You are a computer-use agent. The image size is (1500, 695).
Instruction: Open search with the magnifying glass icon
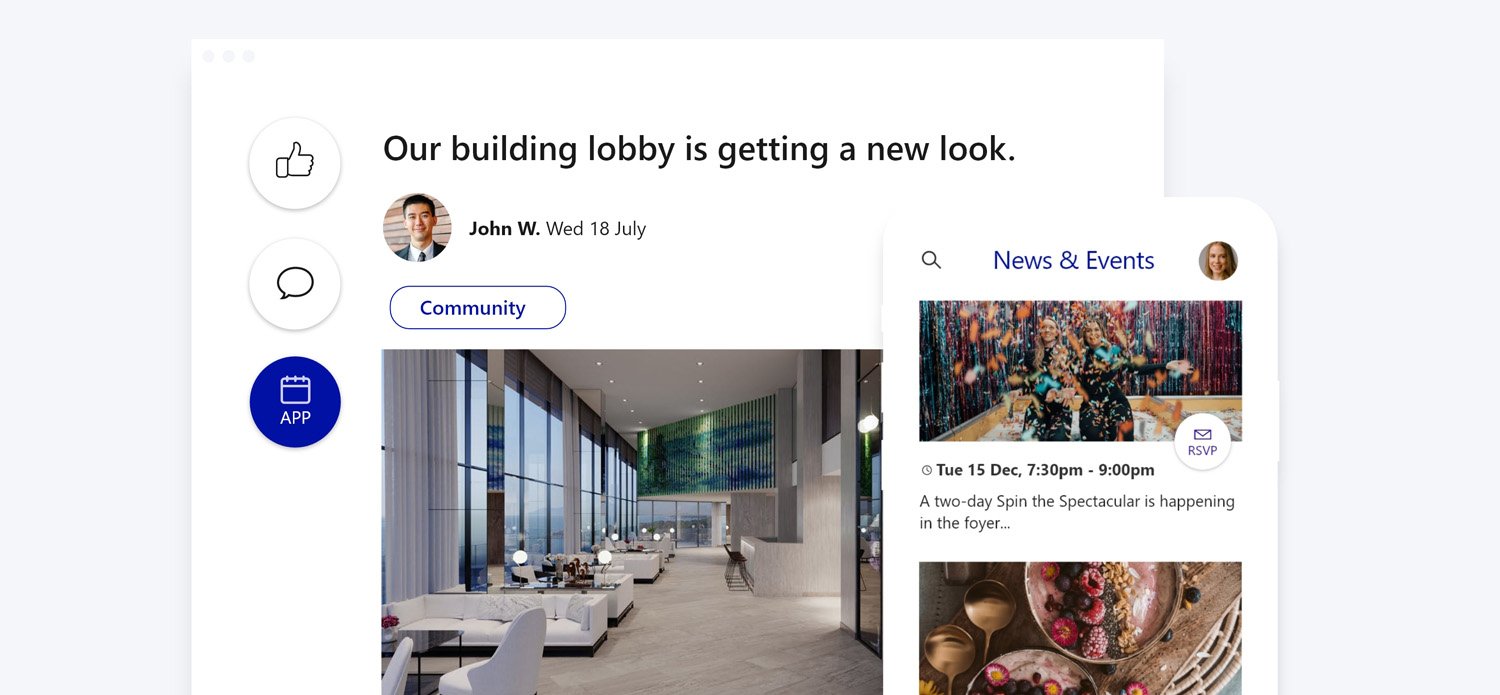coord(931,260)
